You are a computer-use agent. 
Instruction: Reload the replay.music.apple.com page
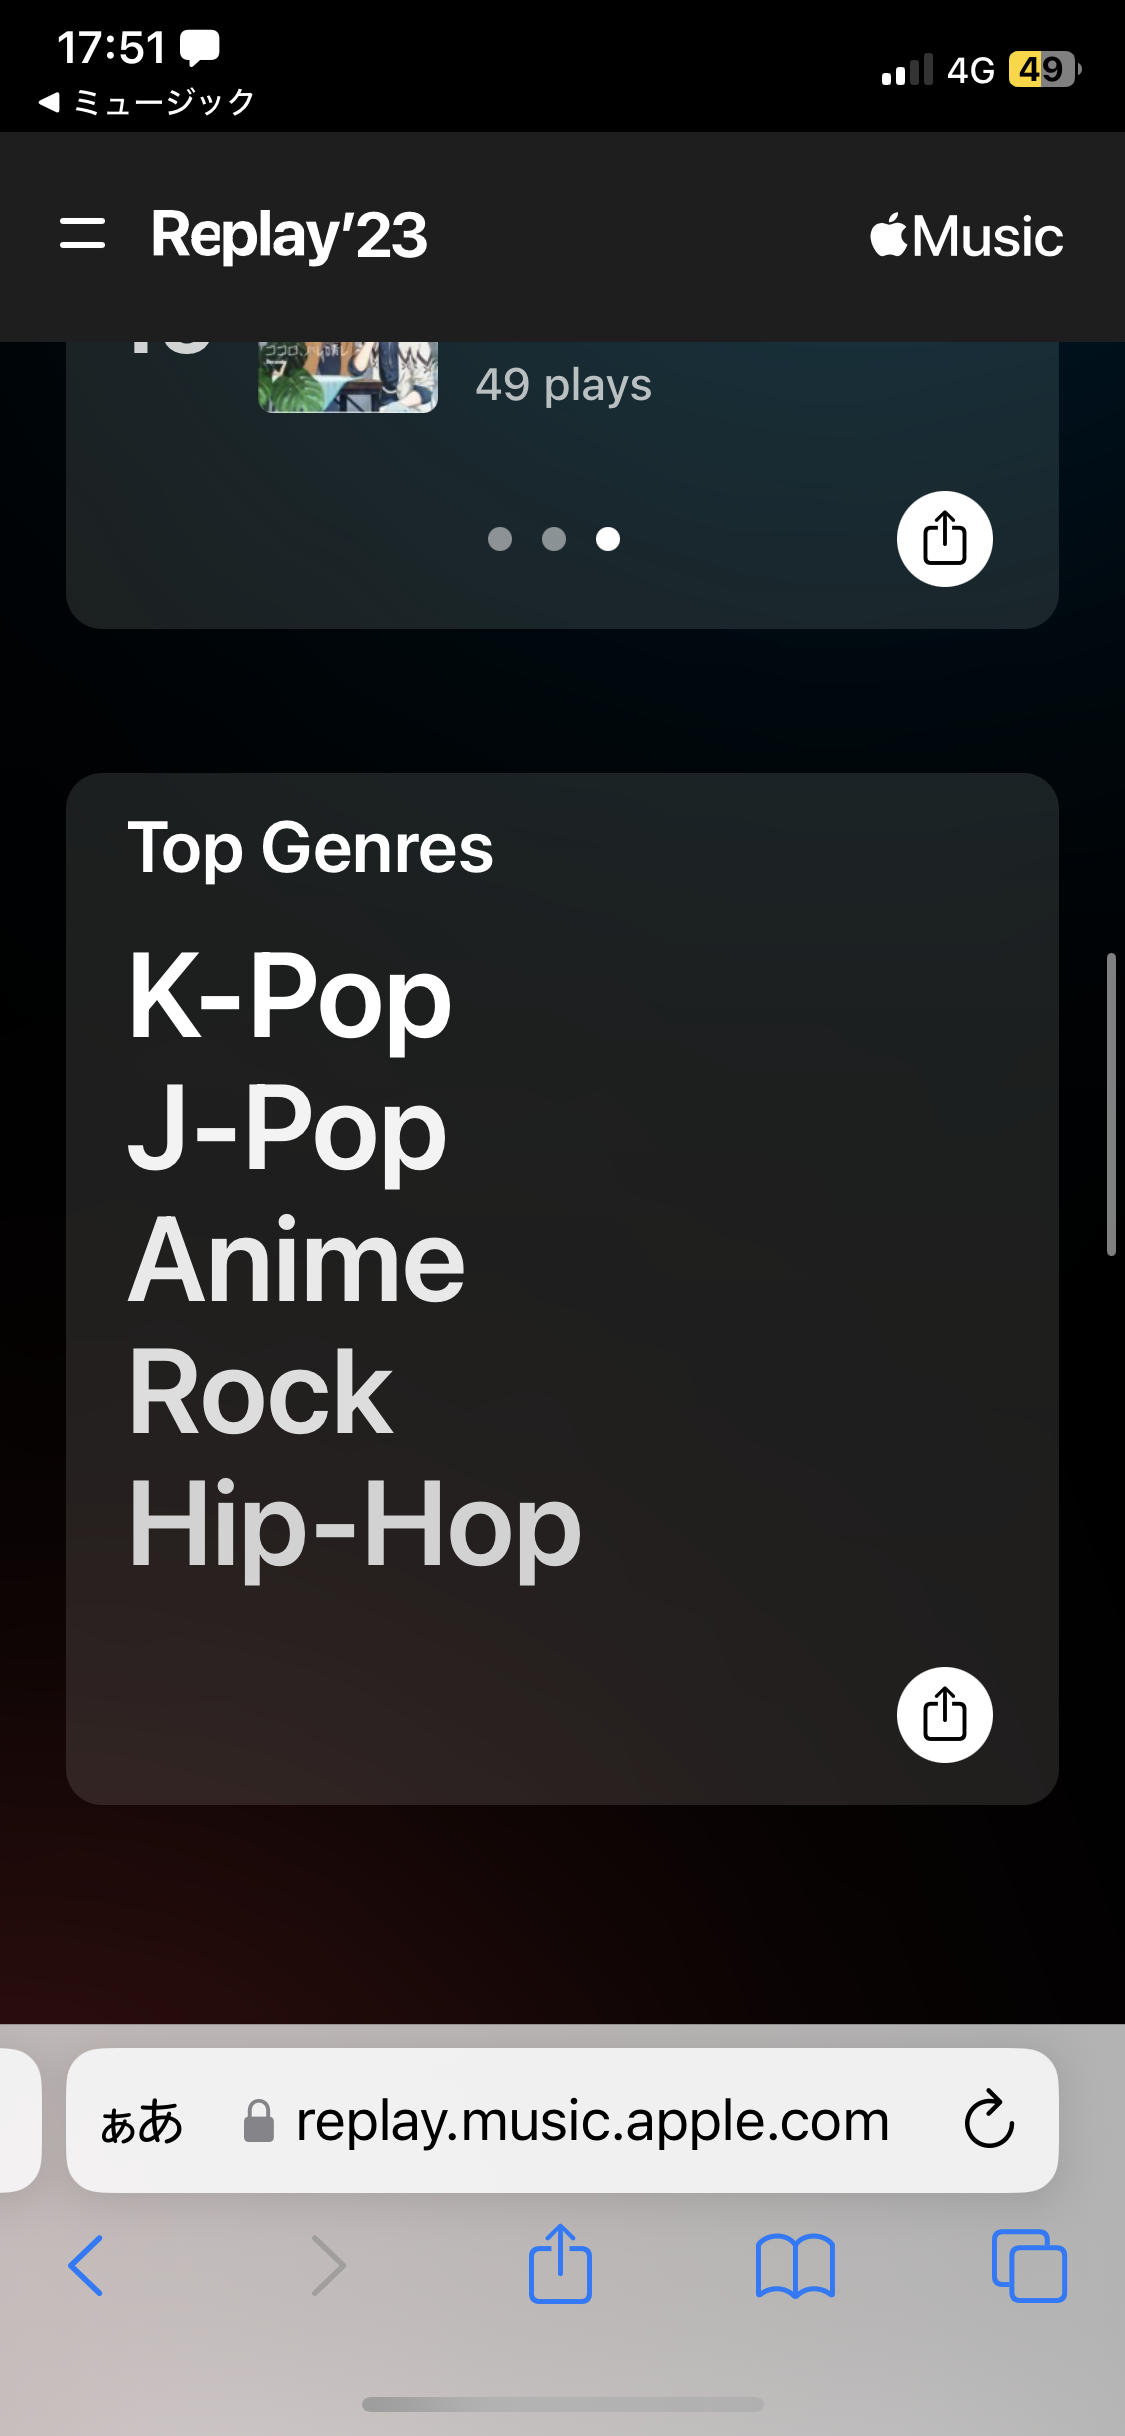pyautogui.click(x=989, y=2119)
